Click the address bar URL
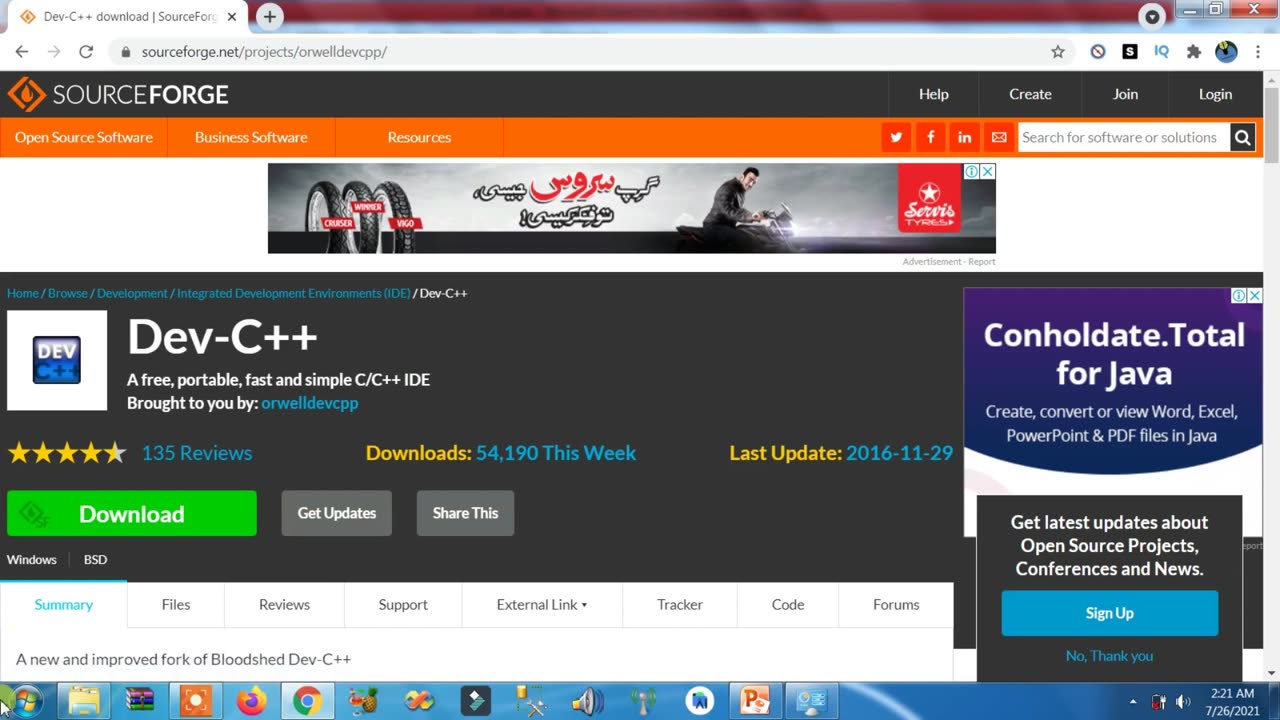The width and height of the screenshot is (1280, 720). pos(264,52)
